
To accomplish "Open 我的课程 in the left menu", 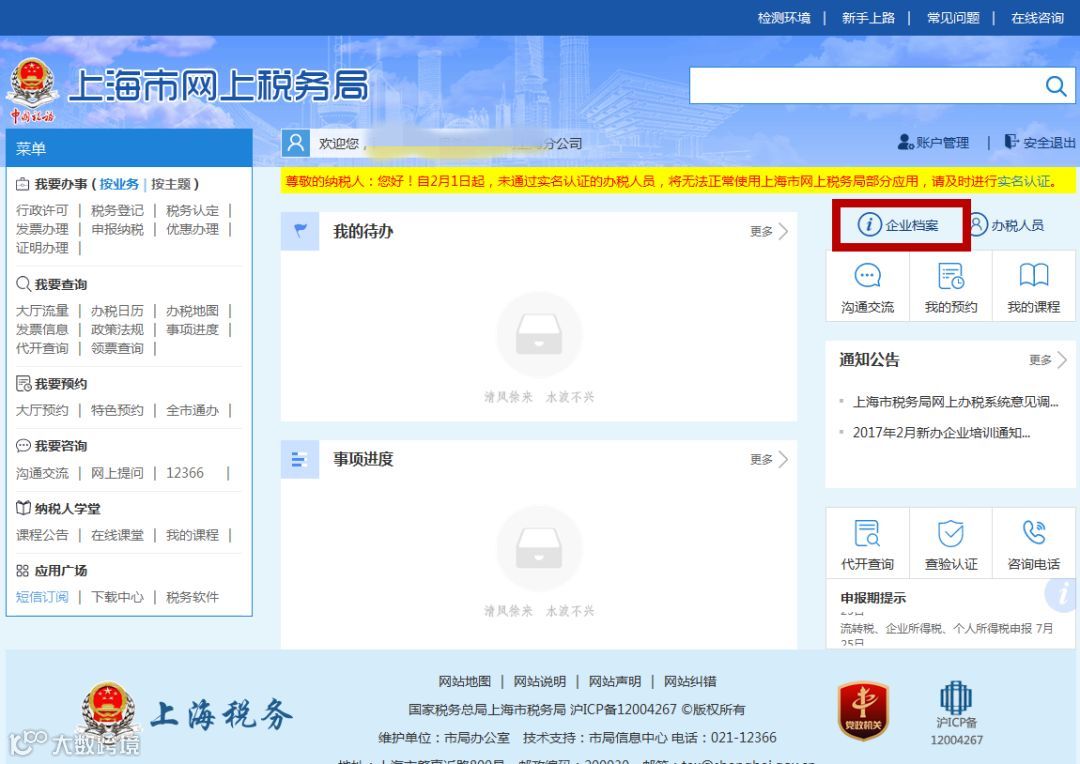I will click(192, 535).
